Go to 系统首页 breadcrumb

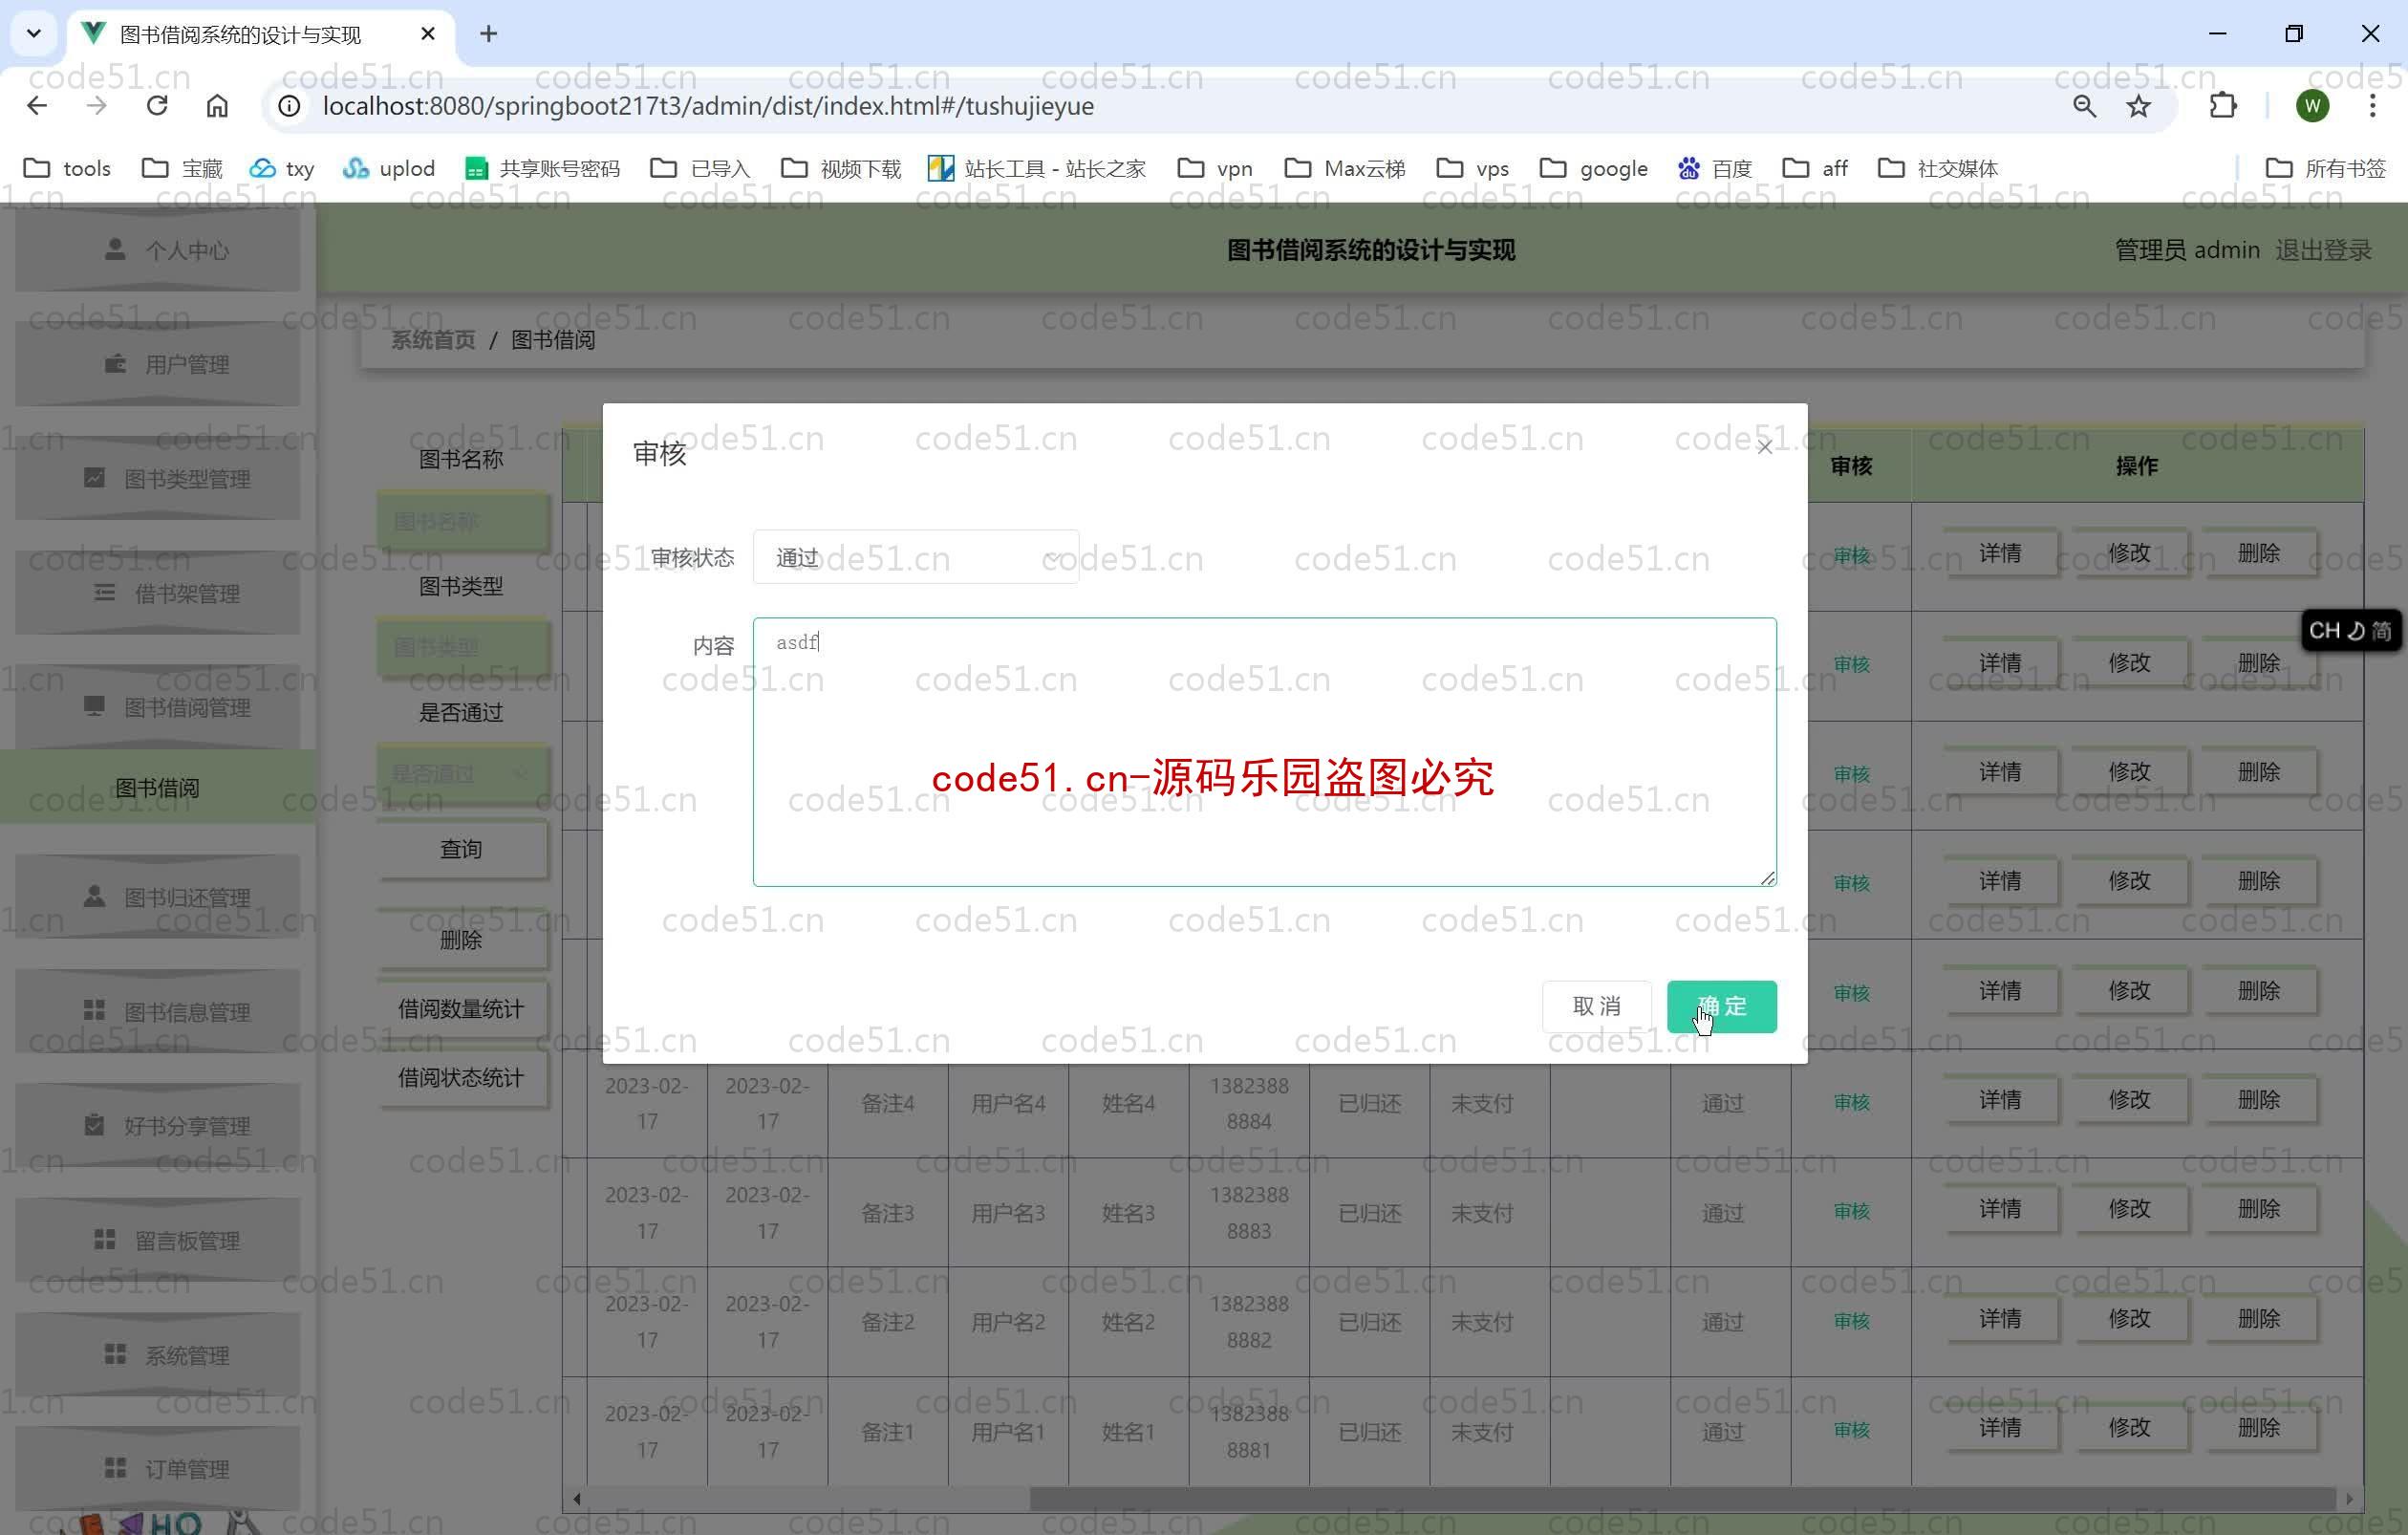(x=433, y=340)
